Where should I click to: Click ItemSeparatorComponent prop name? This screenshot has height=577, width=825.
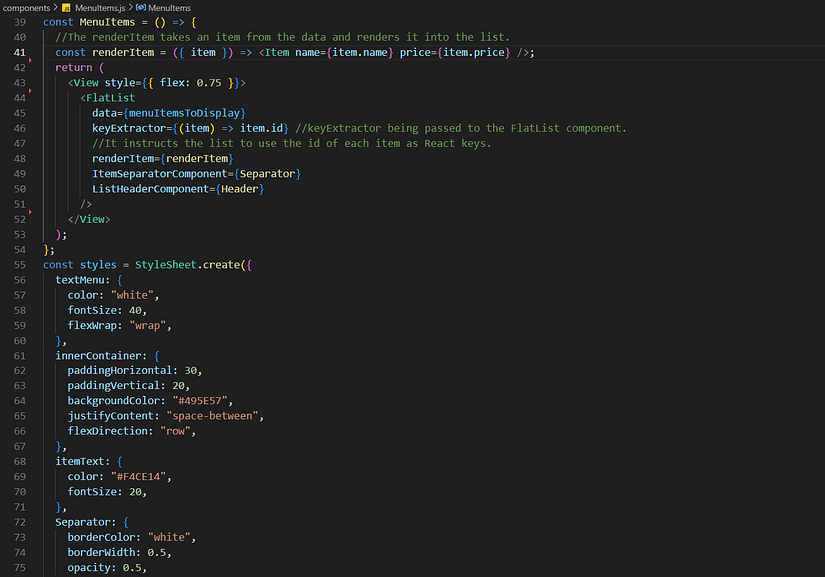160,174
